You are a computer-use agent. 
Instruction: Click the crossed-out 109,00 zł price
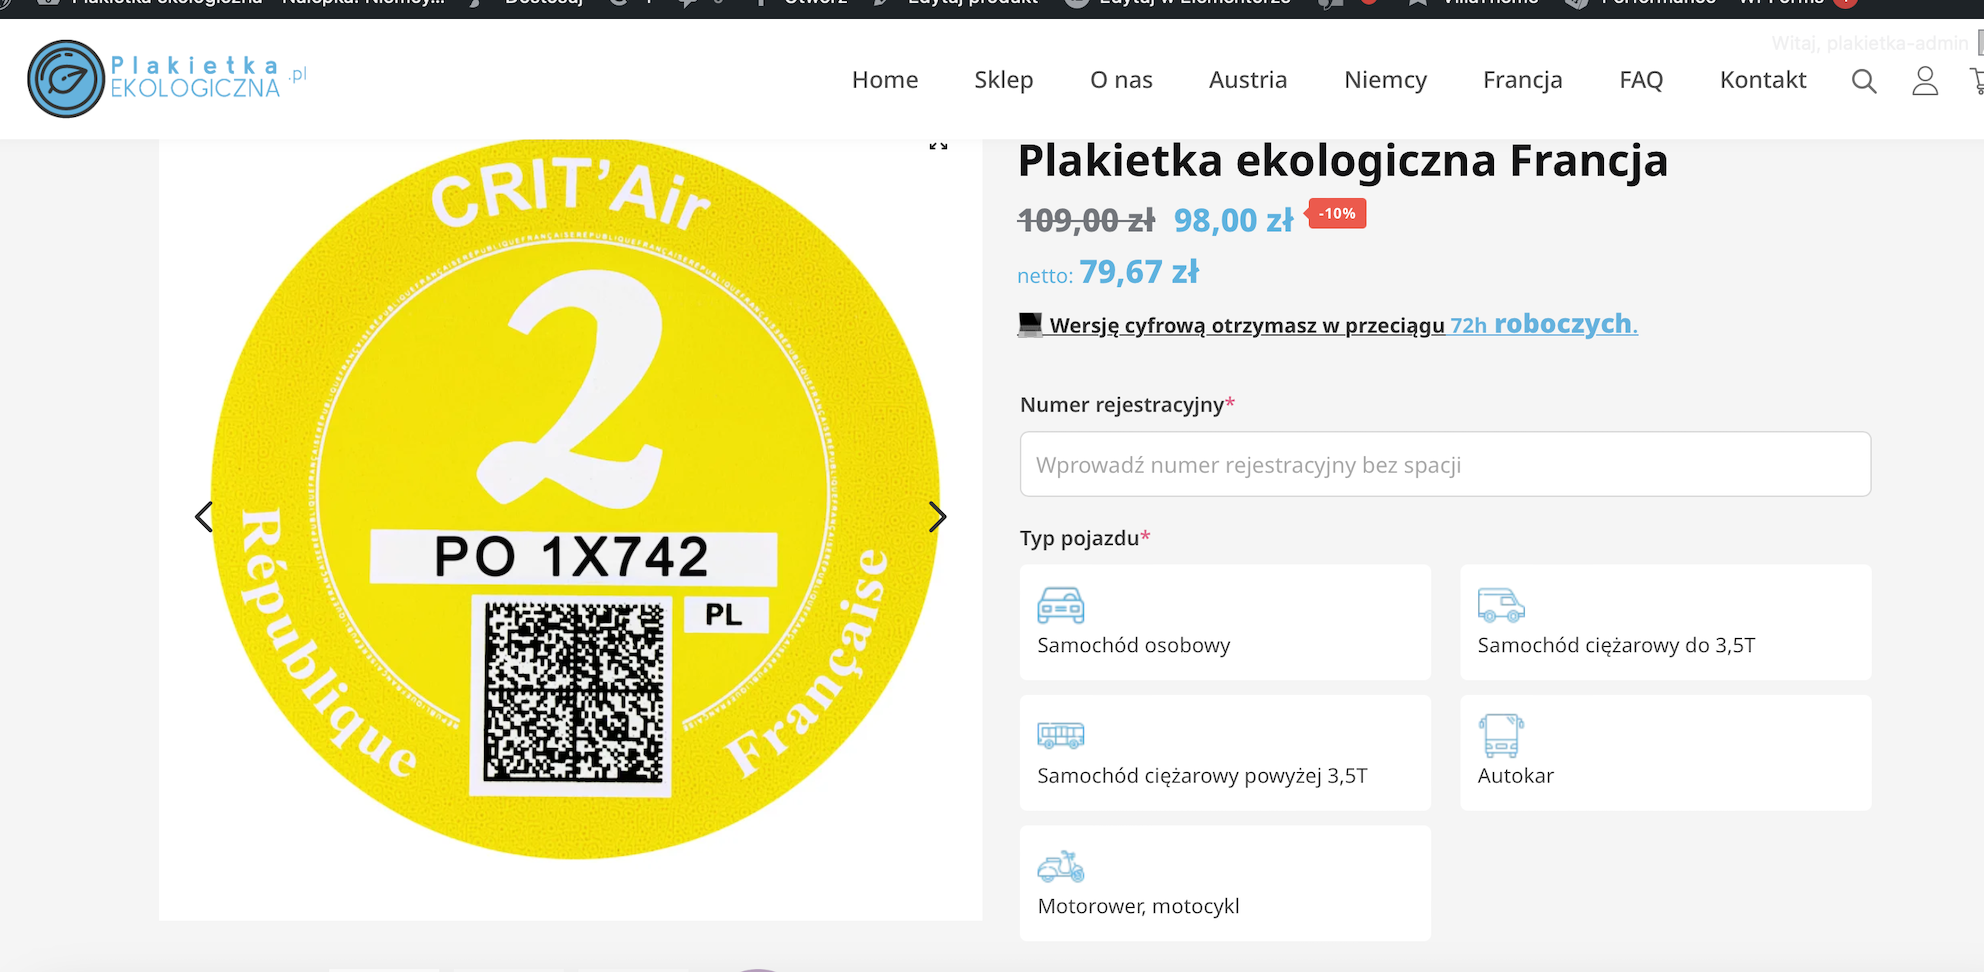click(x=1086, y=220)
